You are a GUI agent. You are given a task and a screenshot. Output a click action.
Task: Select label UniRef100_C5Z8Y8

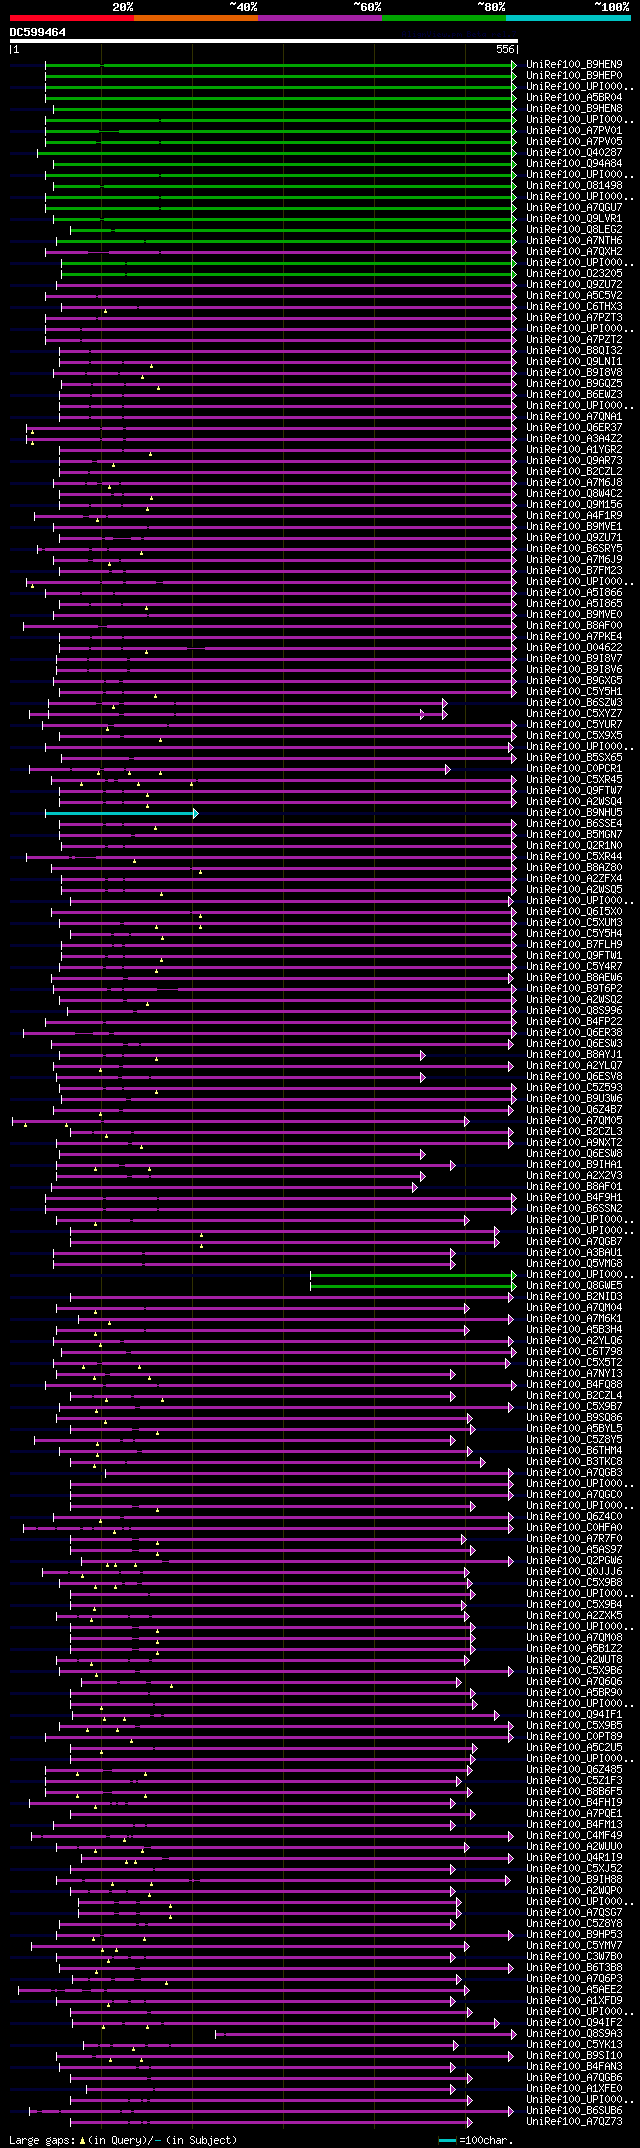tap(574, 1924)
